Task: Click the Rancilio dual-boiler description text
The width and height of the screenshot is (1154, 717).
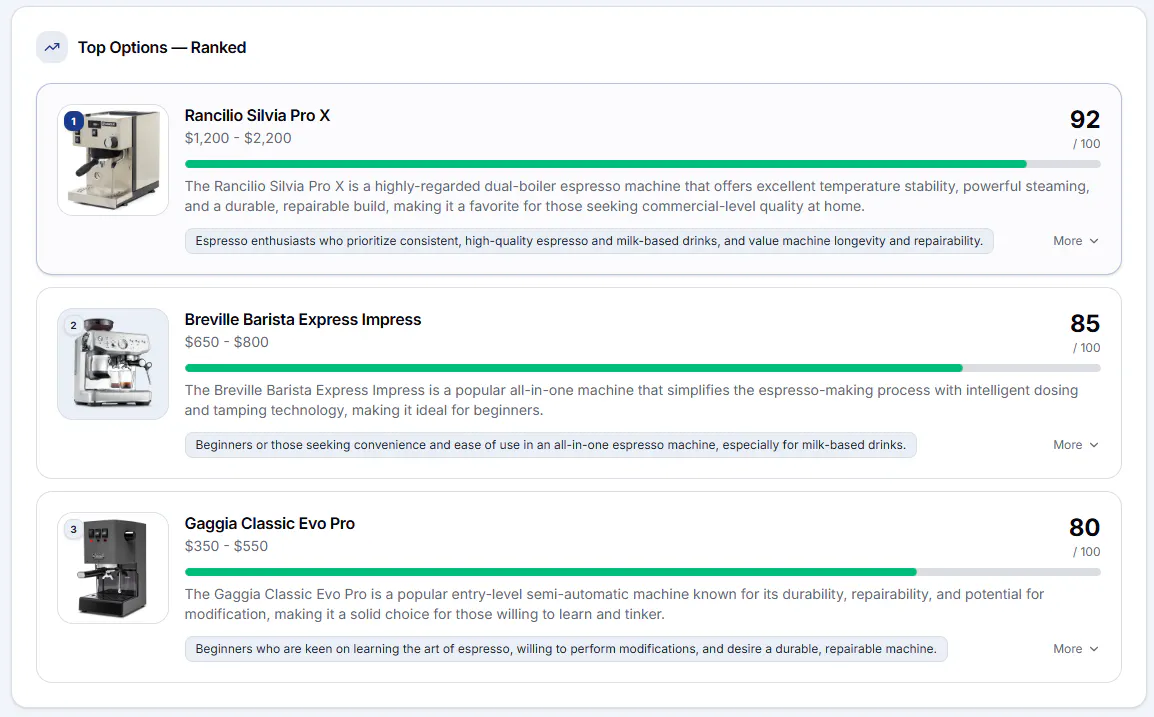Action: [637, 196]
